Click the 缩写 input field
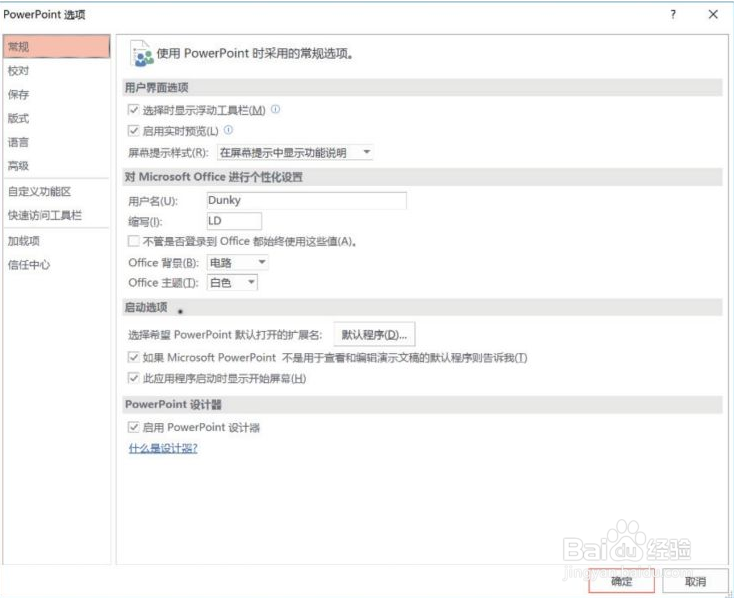 click(x=234, y=221)
